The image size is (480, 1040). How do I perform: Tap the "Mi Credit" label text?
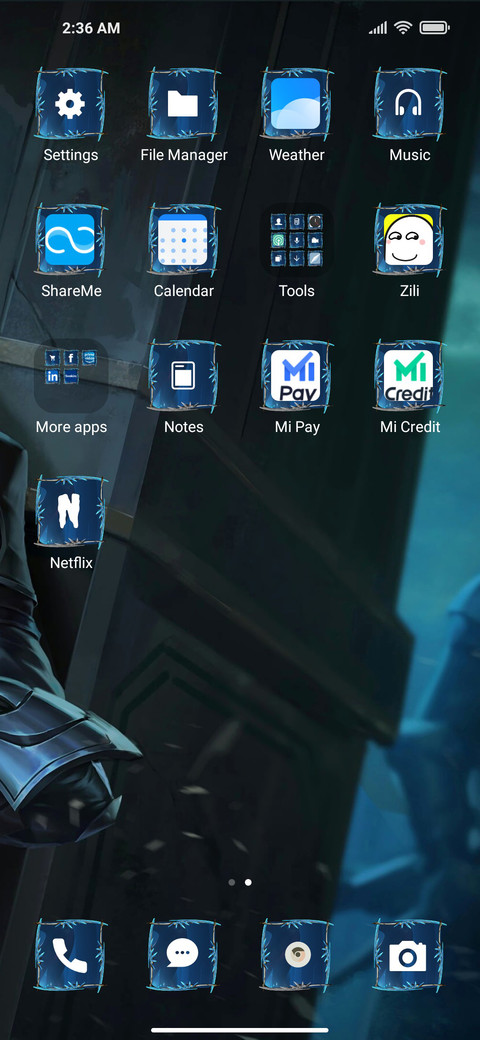(x=410, y=427)
